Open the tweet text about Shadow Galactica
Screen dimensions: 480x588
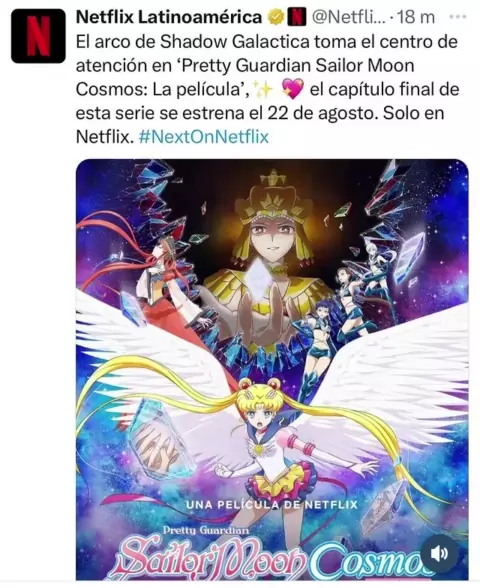[267, 90]
